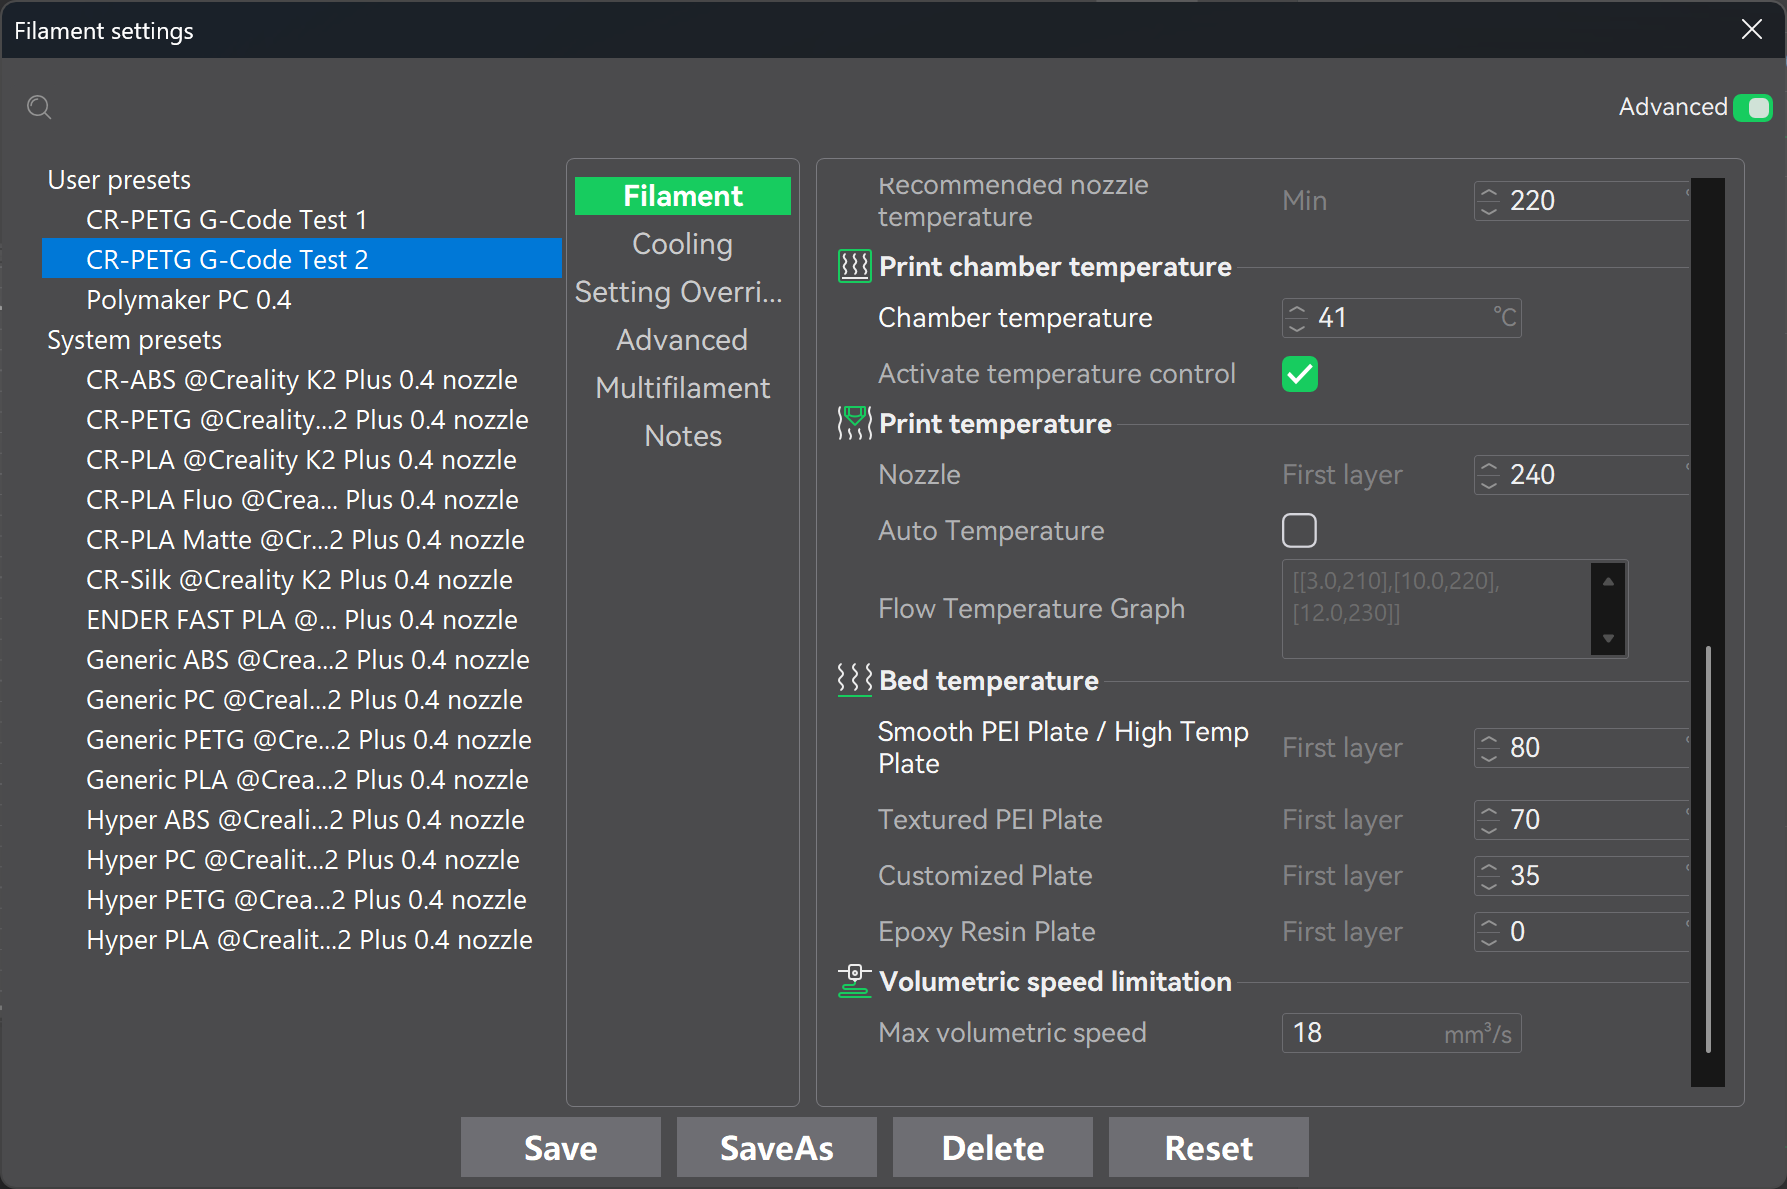Click the User presets group header
The height and width of the screenshot is (1189, 1787).
click(x=119, y=180)
